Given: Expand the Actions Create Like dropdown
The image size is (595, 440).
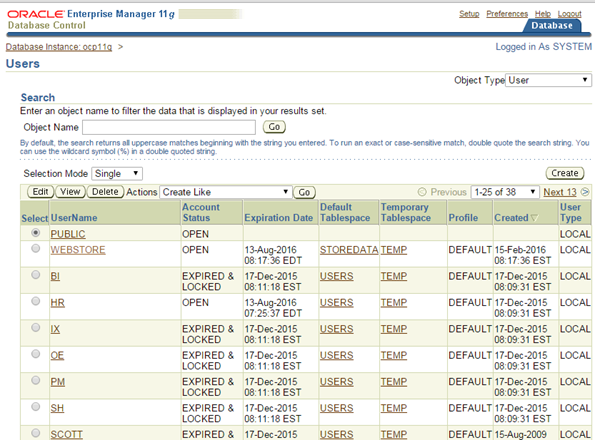Looking at the screenshot, I should point(226,192).
